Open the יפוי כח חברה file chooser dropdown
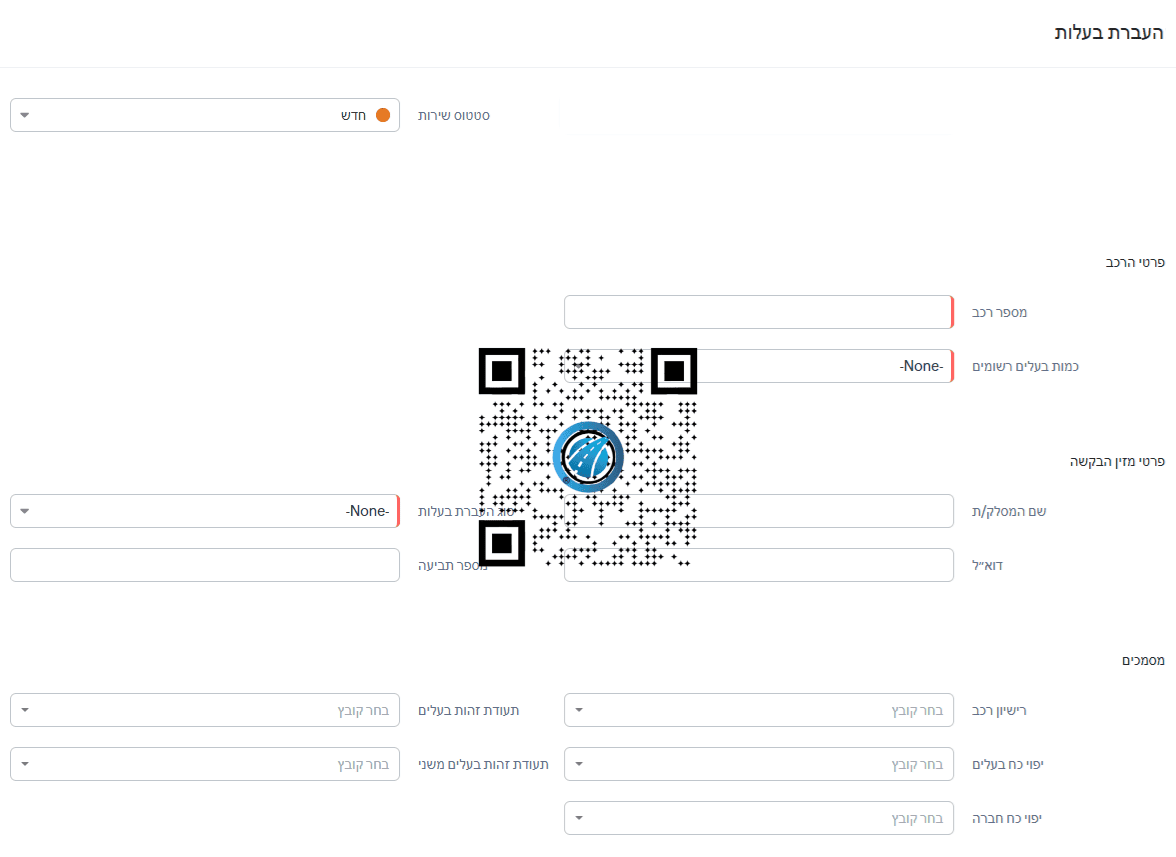Screen dimensions: 1176x857 pyautogui.click(x=758, y=818)
